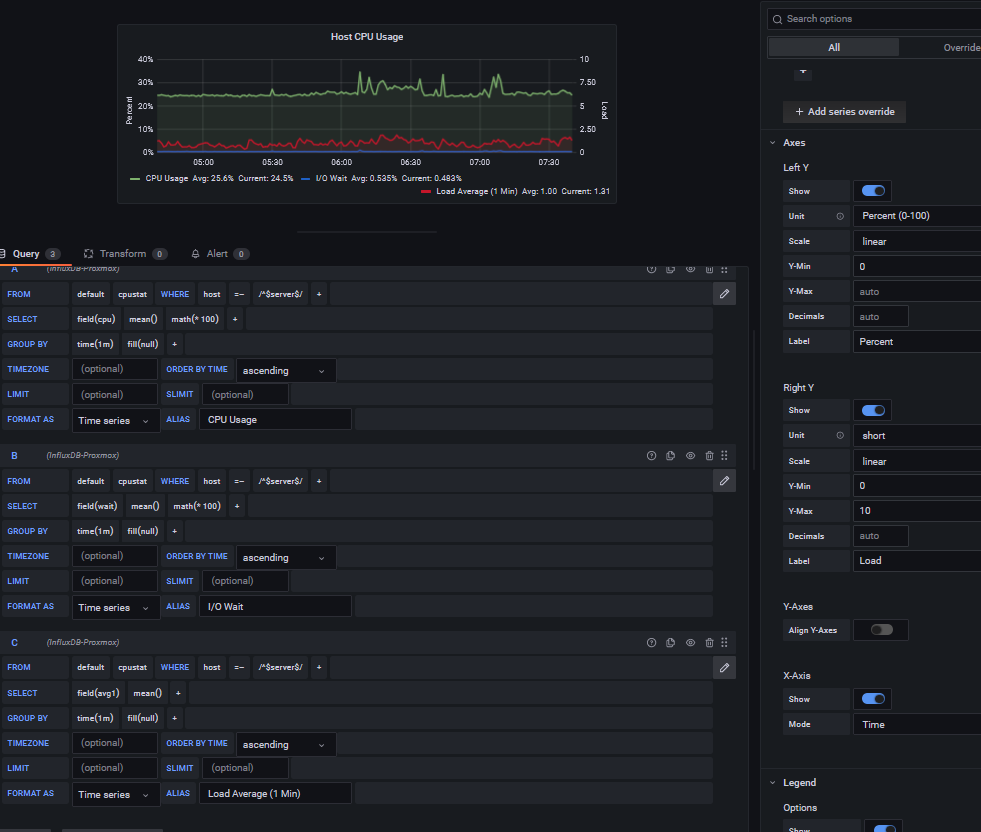981x832 pixels.
Task: Click pencil icon in query C FROM row
Action: [724, 667]
